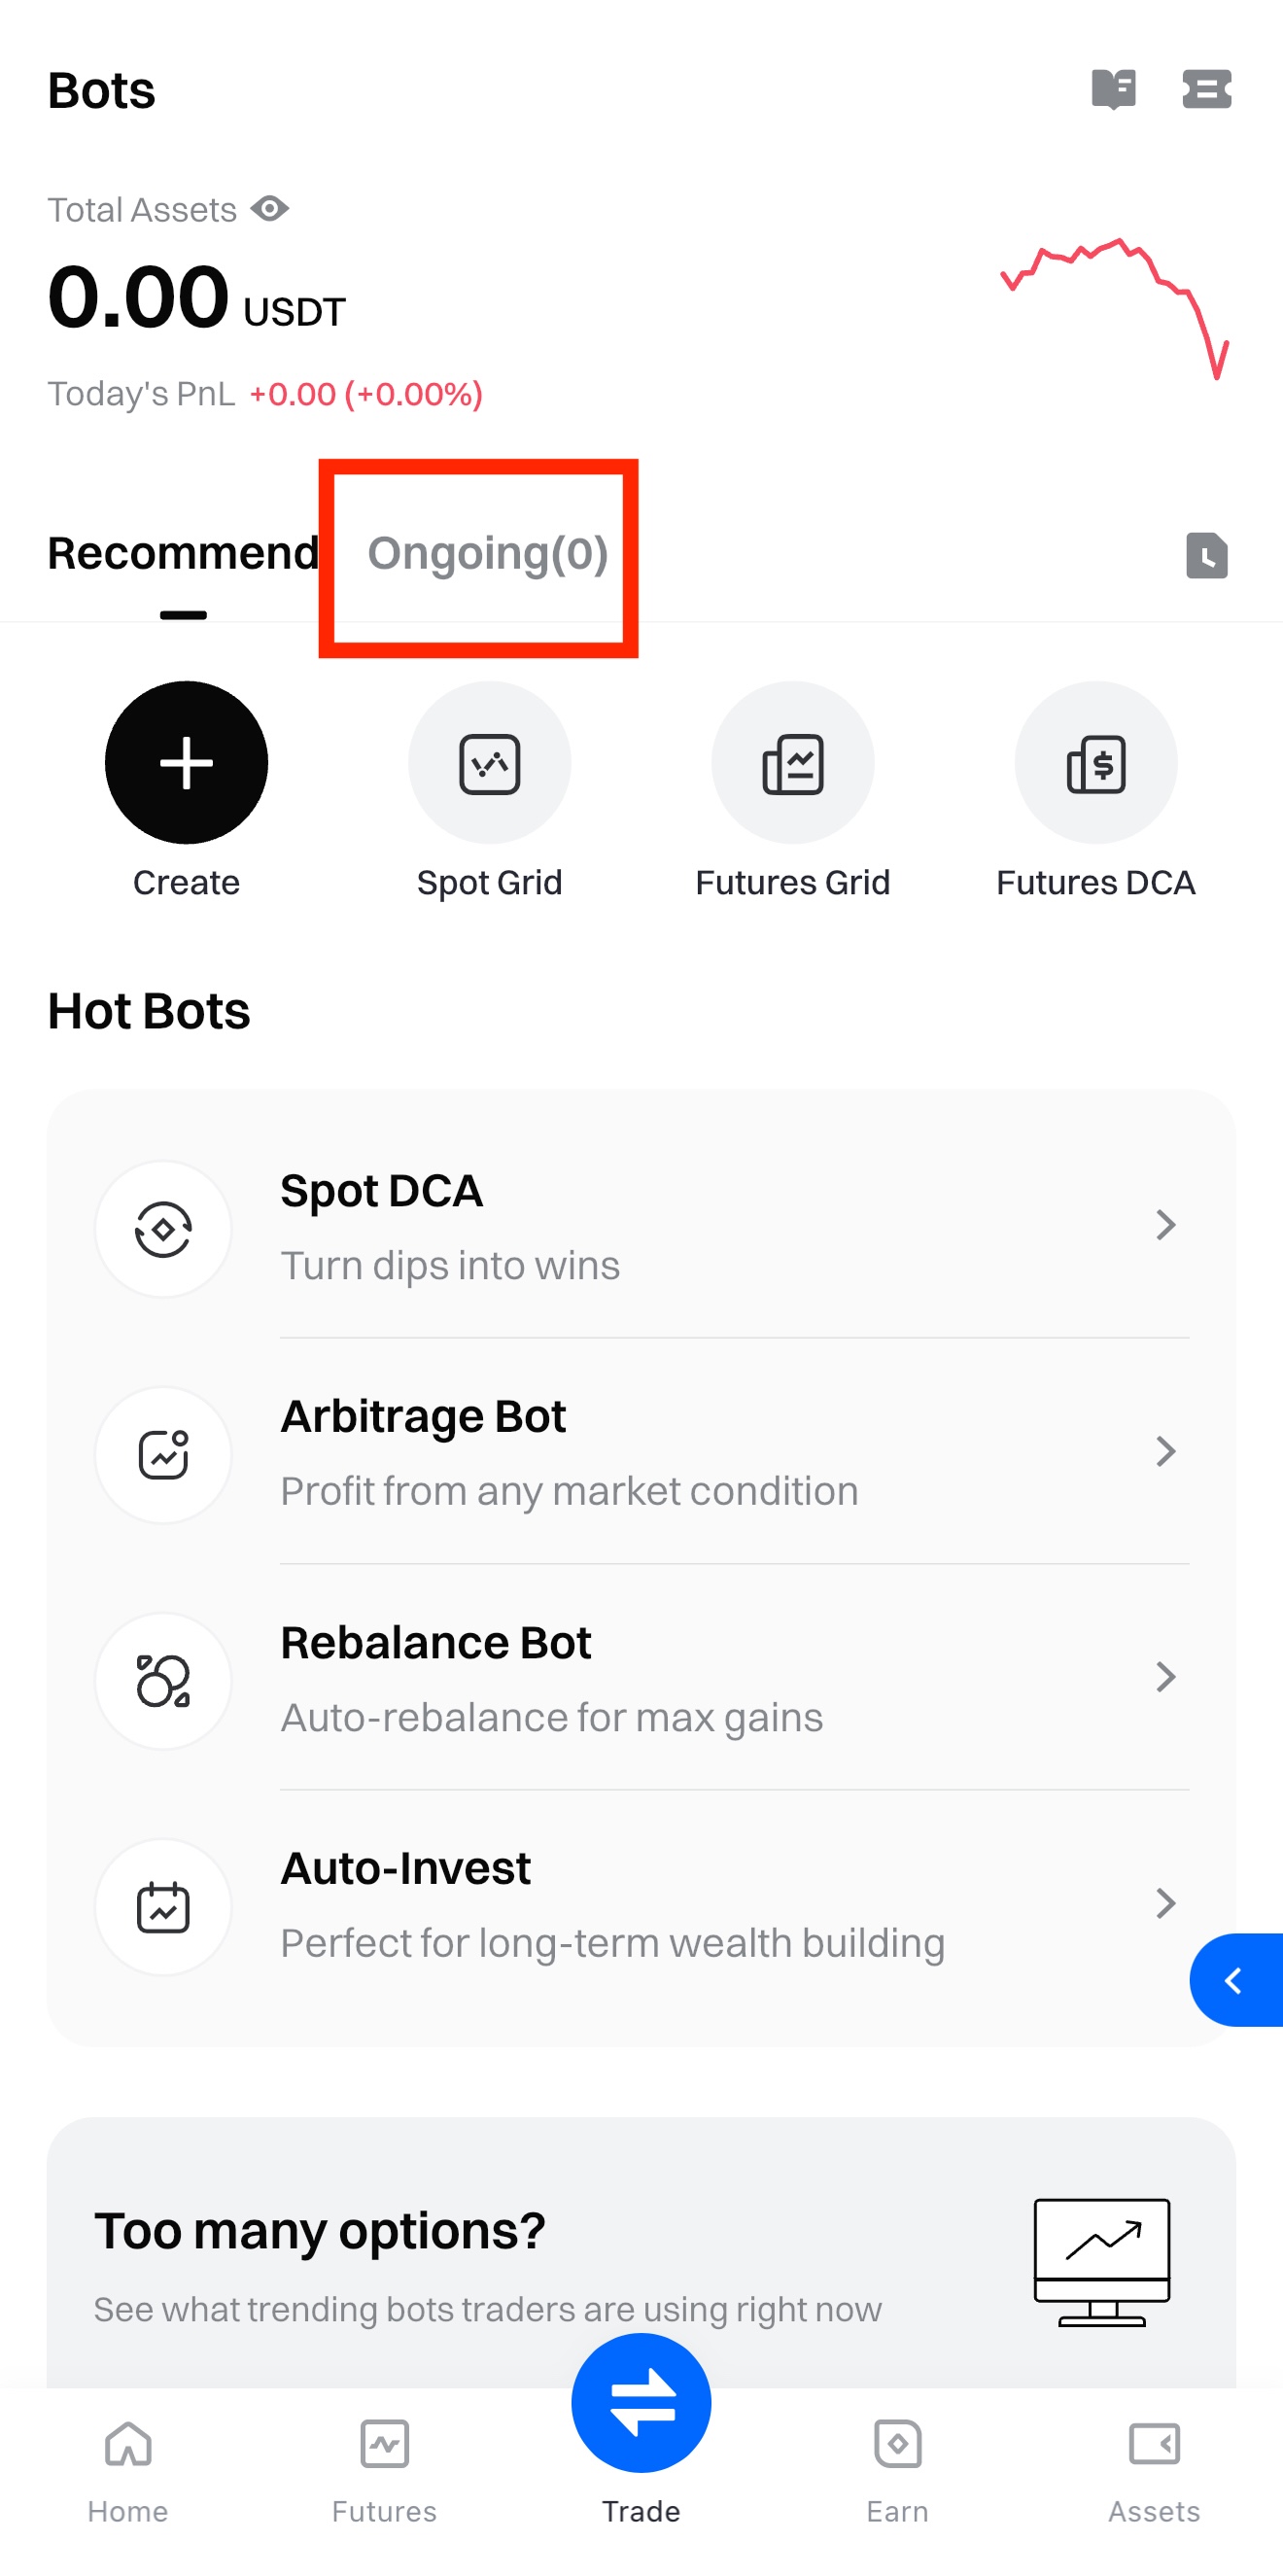This screenshot has height=2576, width=1283.
Task: Expand Arbitrage Bot chevron
Action: point(1165,1451)
